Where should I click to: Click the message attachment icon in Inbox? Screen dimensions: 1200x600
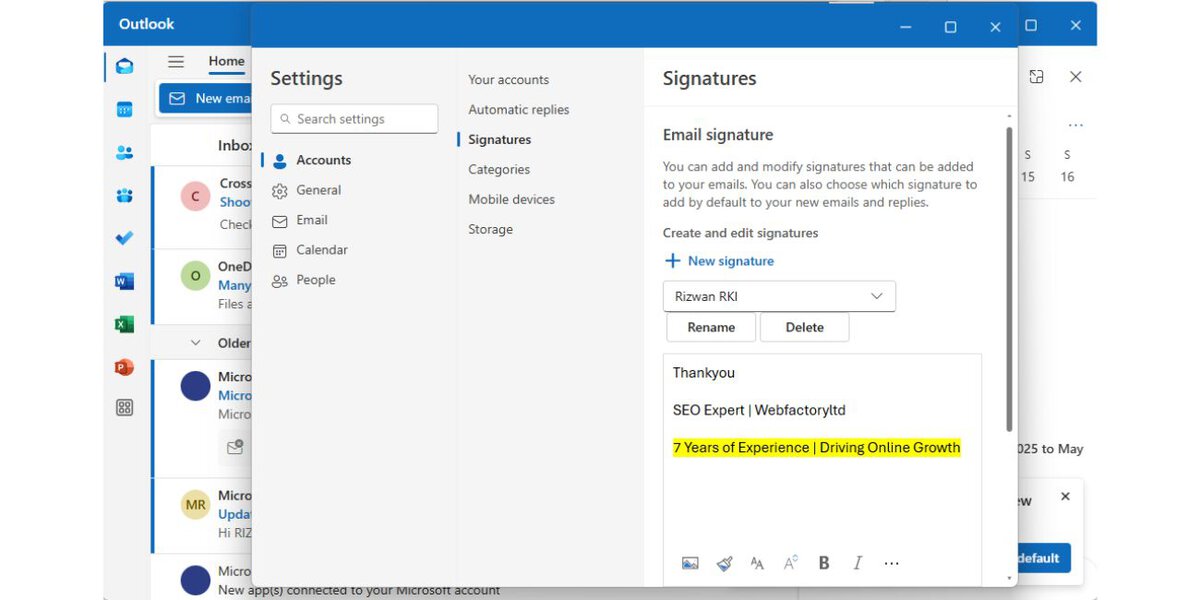click(235, 447)
